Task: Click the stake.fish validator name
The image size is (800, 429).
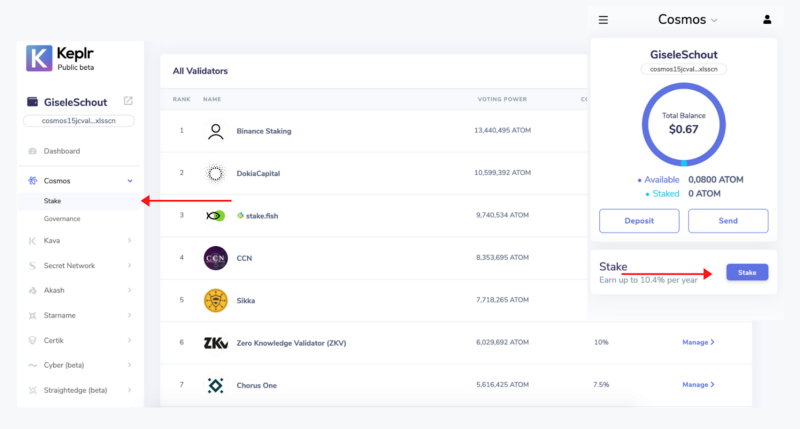Action: (262, 216)
